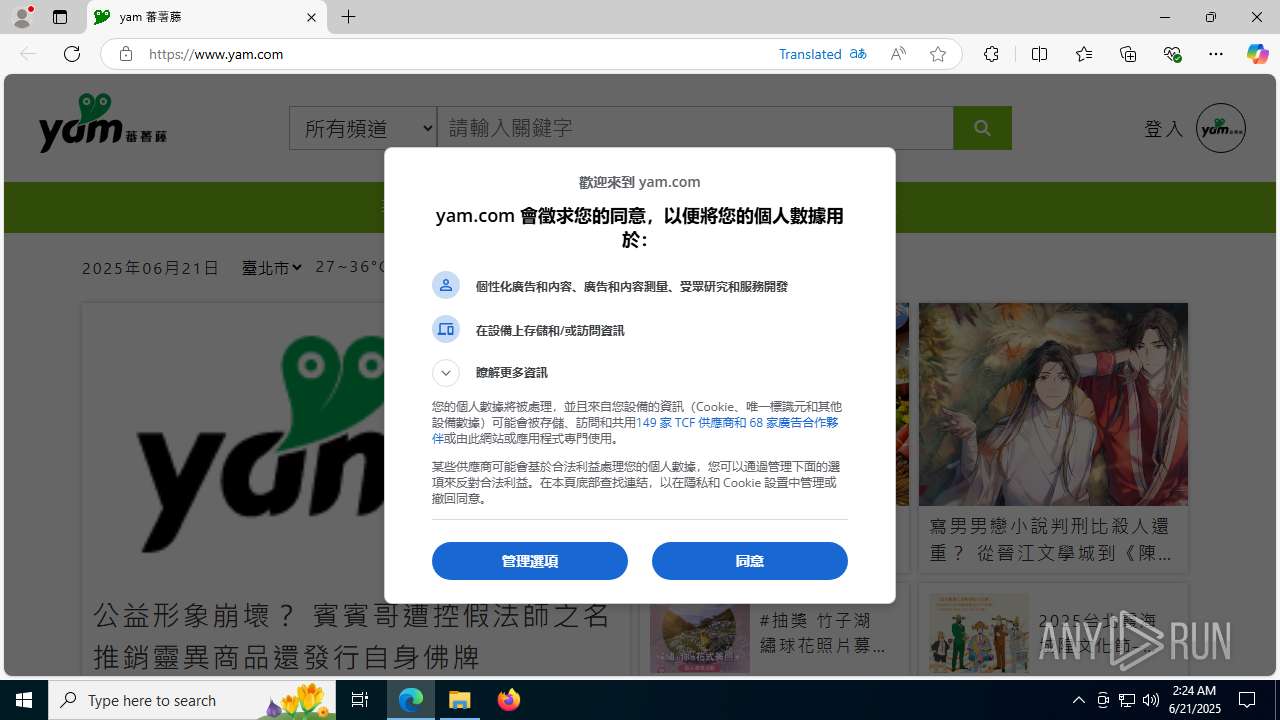Click the 登入 login link
This screenshot has width=1280, height=720.
tap(1163, 128)
